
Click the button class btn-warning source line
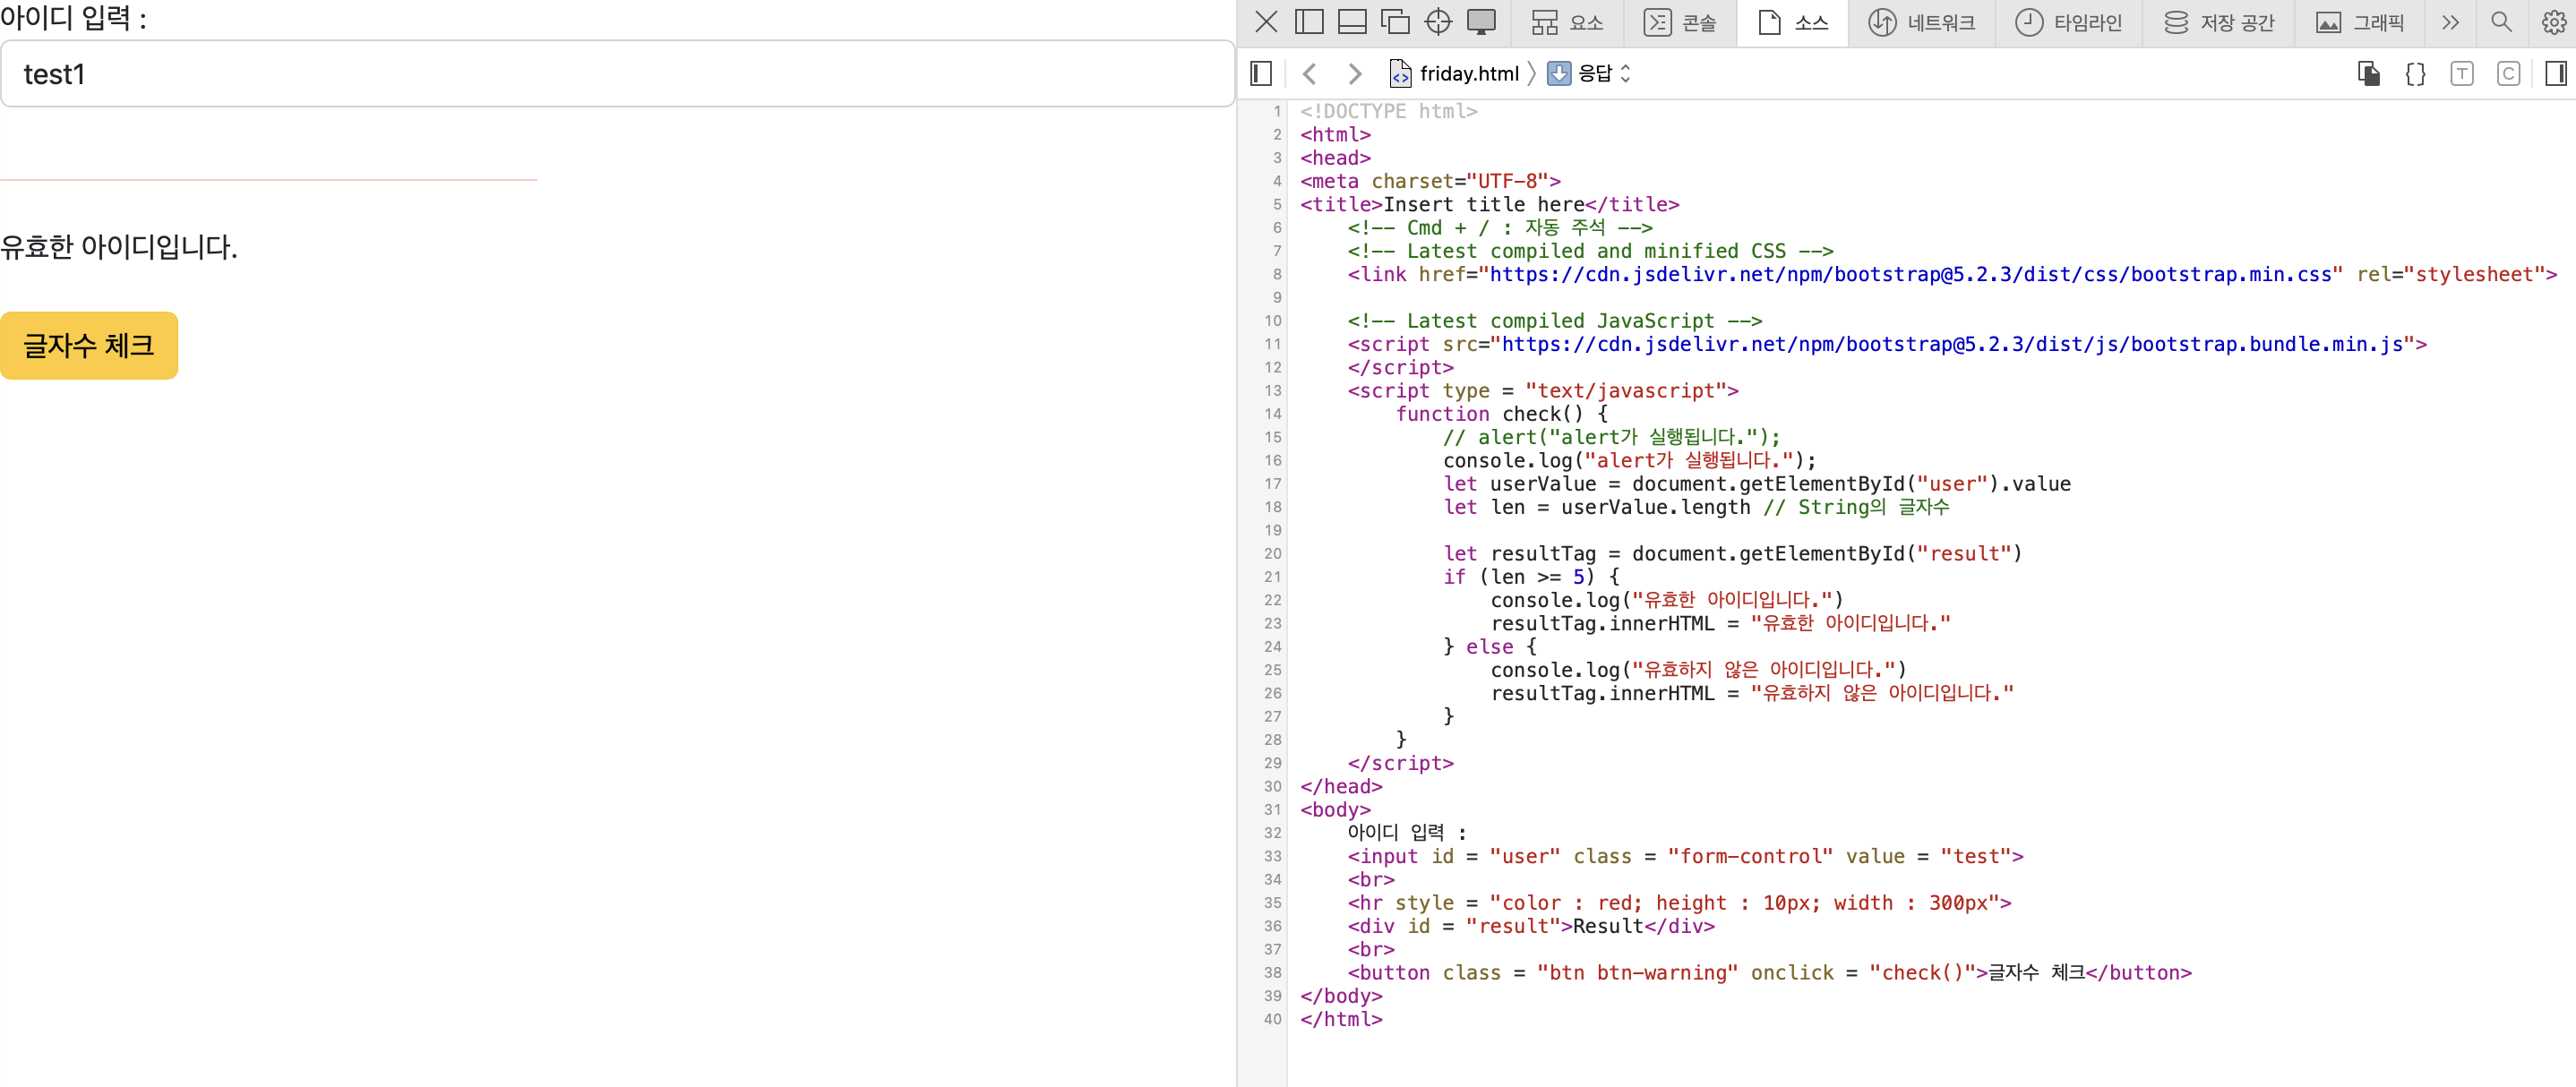[1769, 973]
